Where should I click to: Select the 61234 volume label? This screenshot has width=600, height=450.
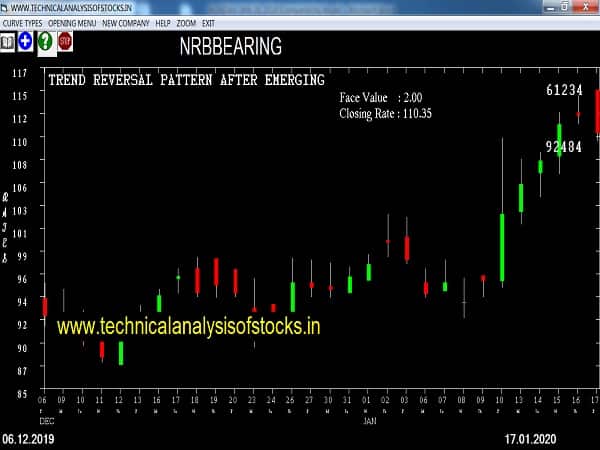[x=564, y=90]
